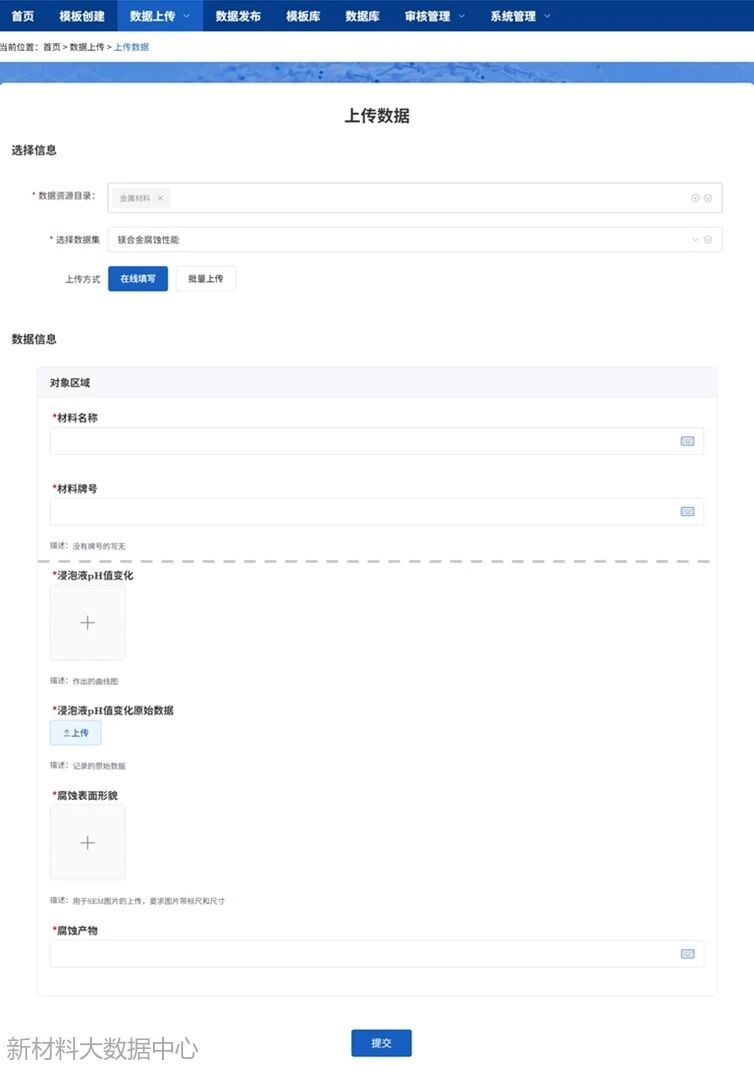Click plus box under 浸泡液pH值变化
754x1071 pixels.
pos(88,623)
